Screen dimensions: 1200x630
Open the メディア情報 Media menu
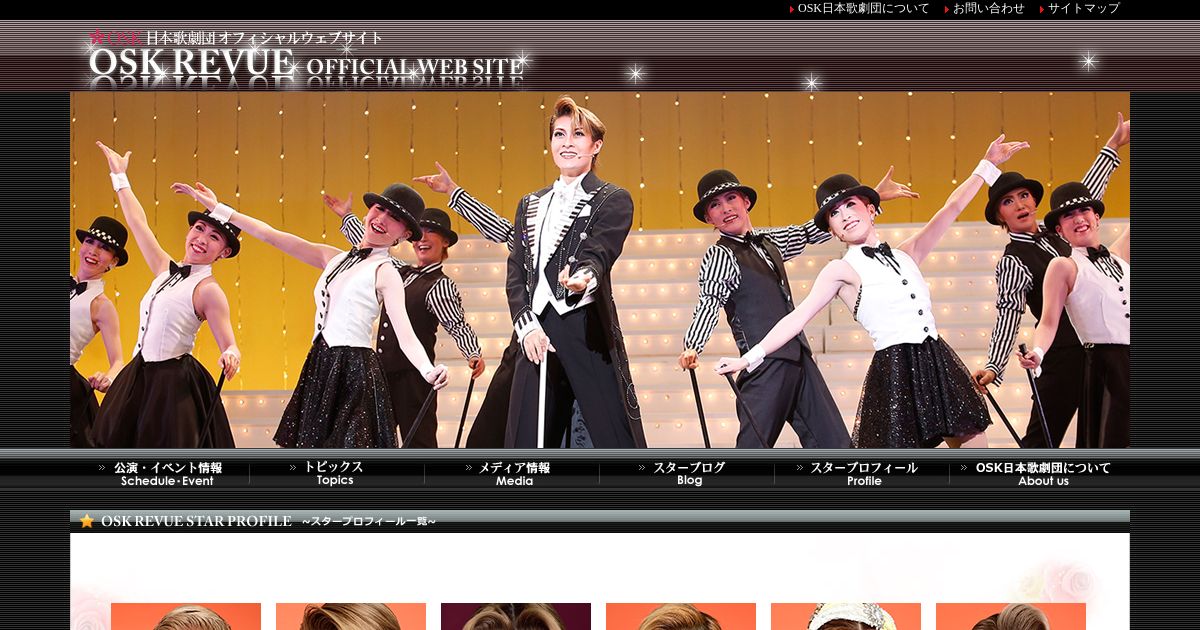tap(512, 473)
